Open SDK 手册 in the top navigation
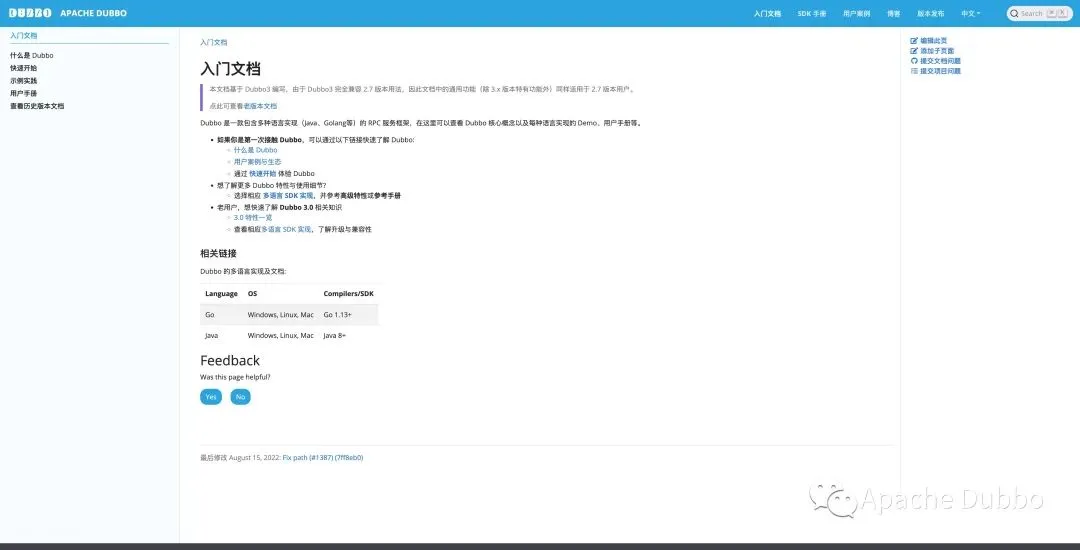1080x550 pixels. (x=812, y=14)
